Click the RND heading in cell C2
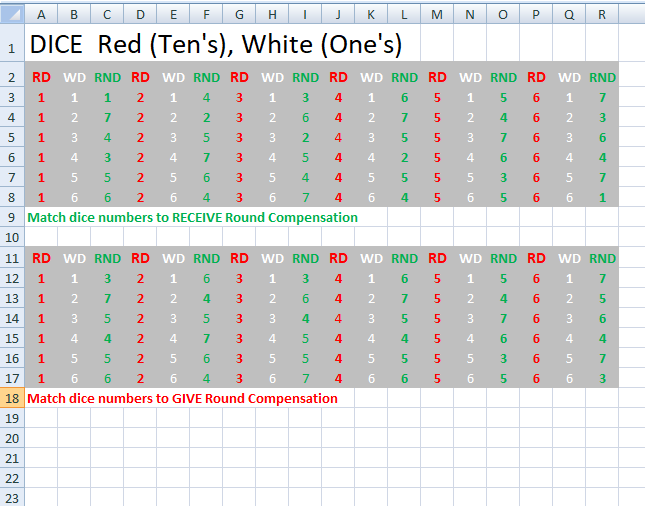Screen dimensions: 645x506 (107, 77)
